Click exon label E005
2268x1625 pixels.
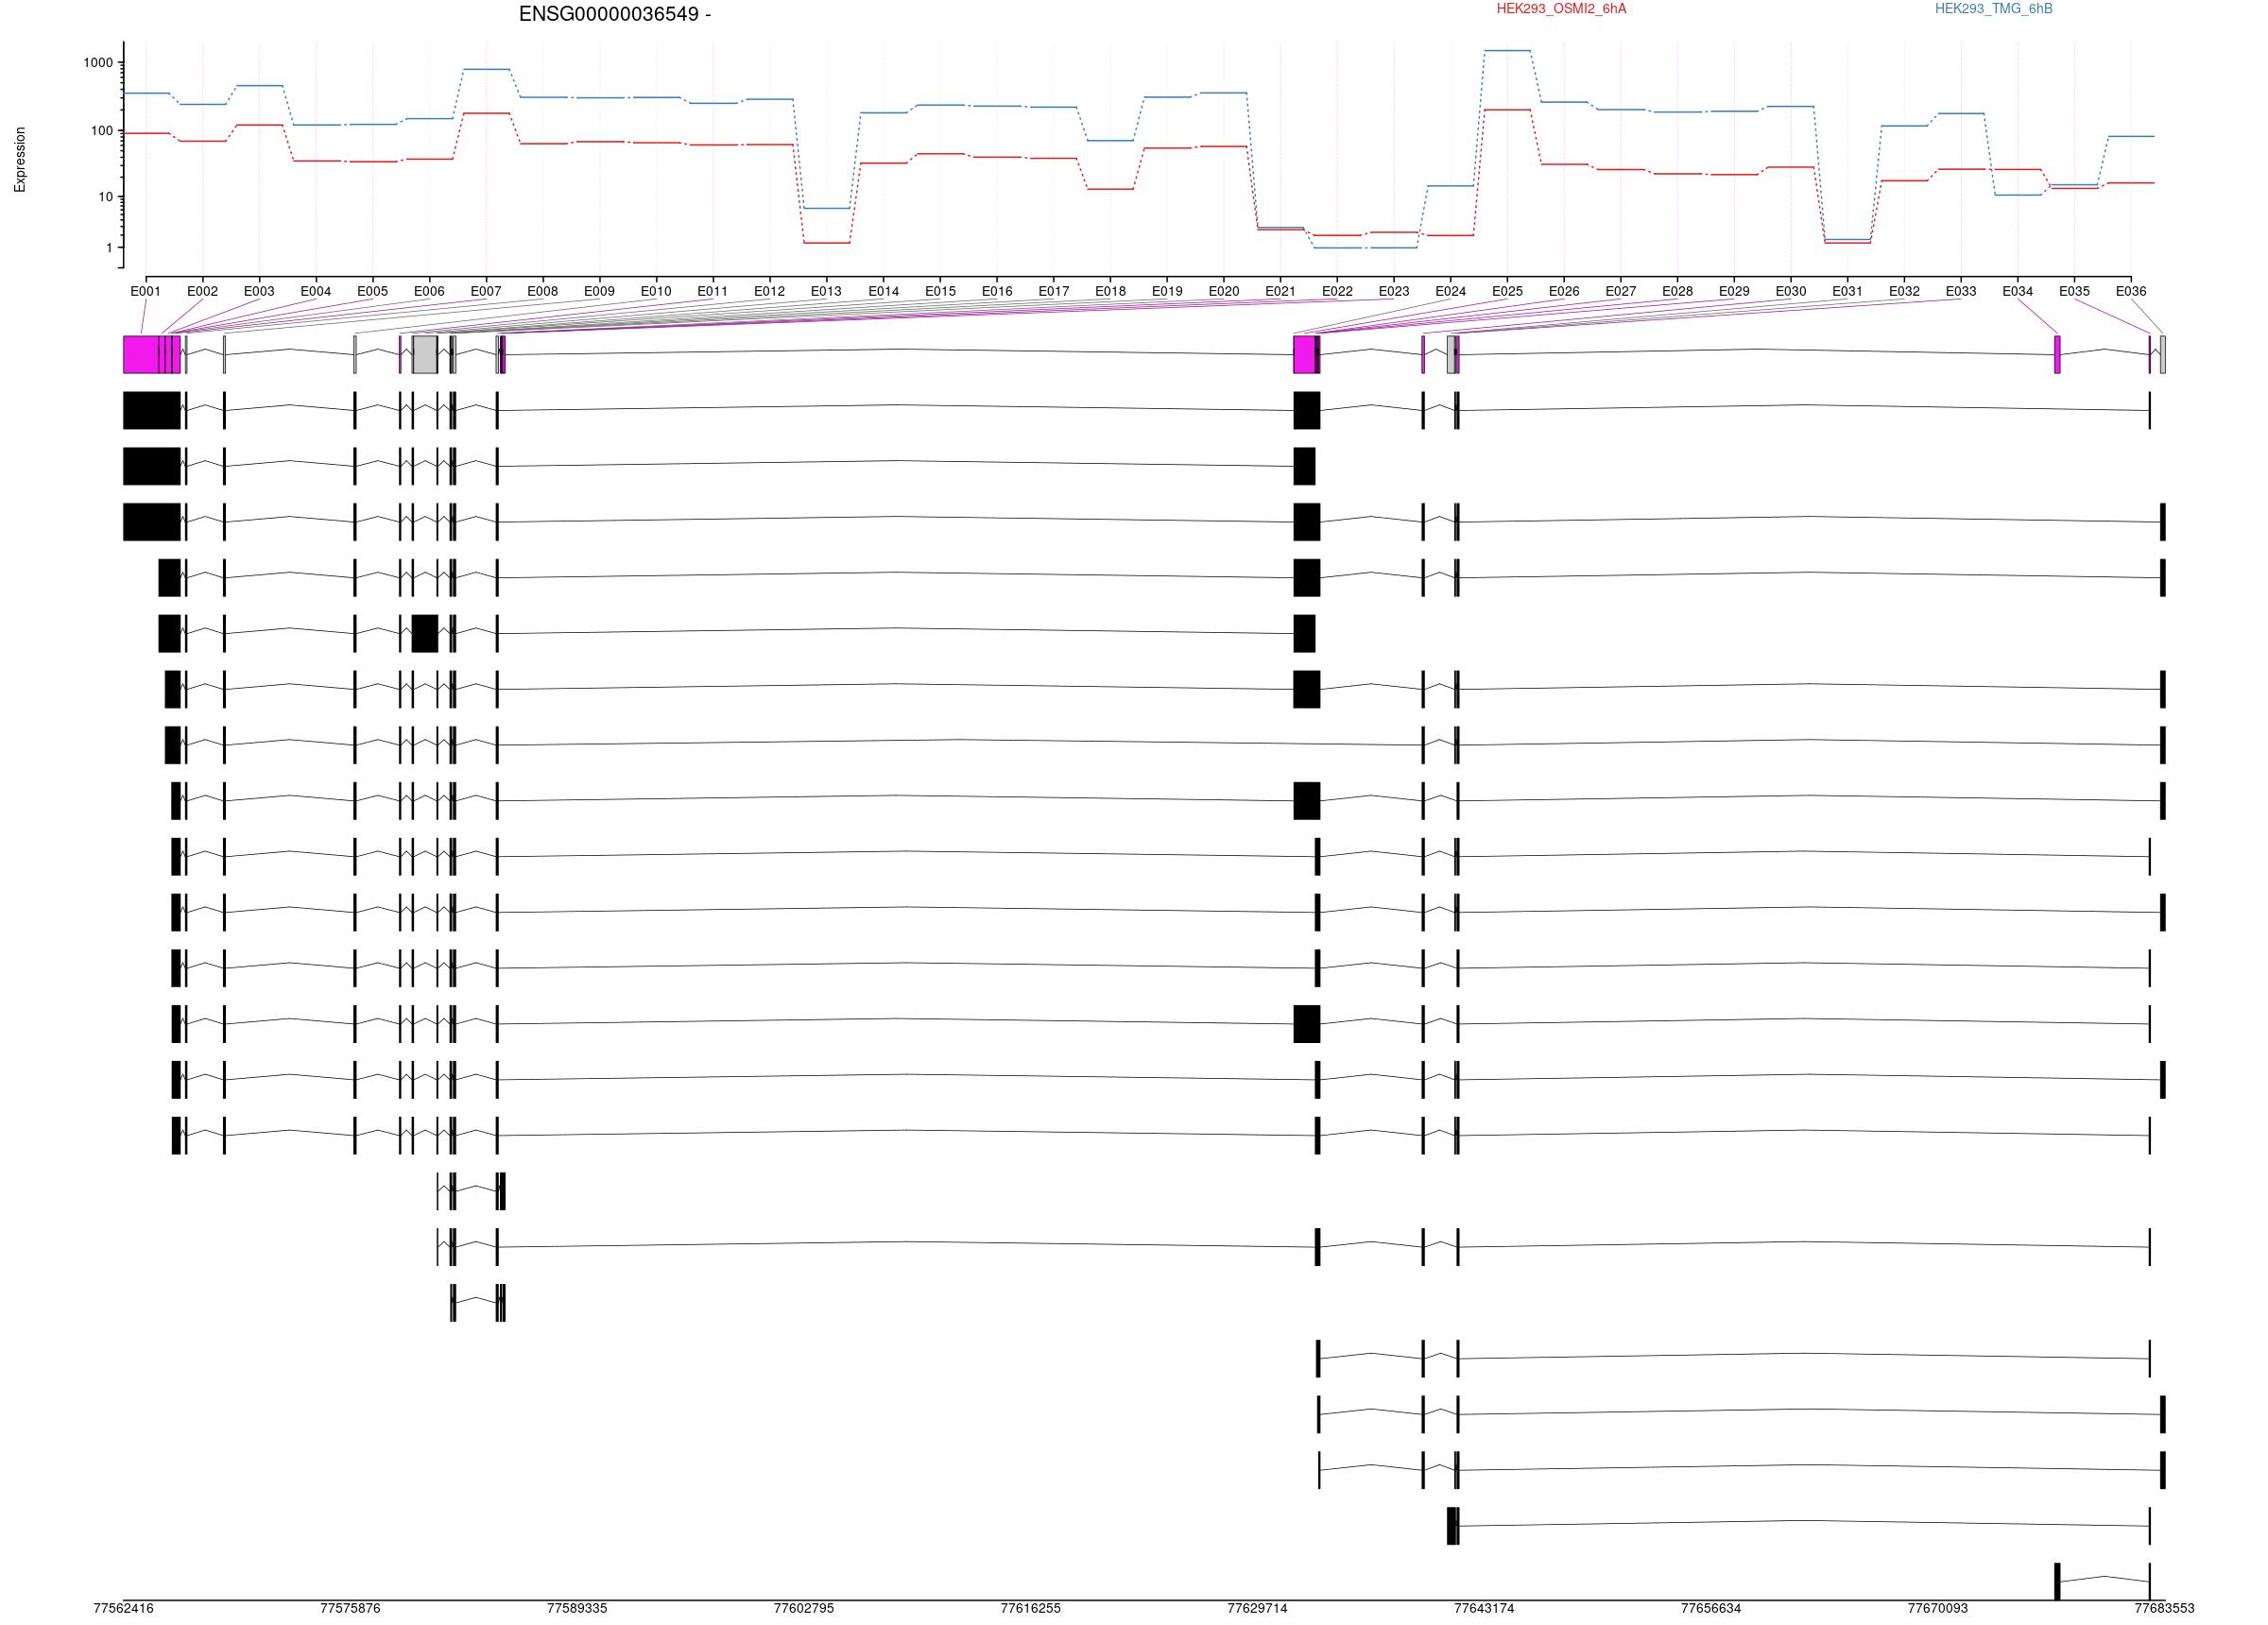pyautogui.click(x=373, y=292)
